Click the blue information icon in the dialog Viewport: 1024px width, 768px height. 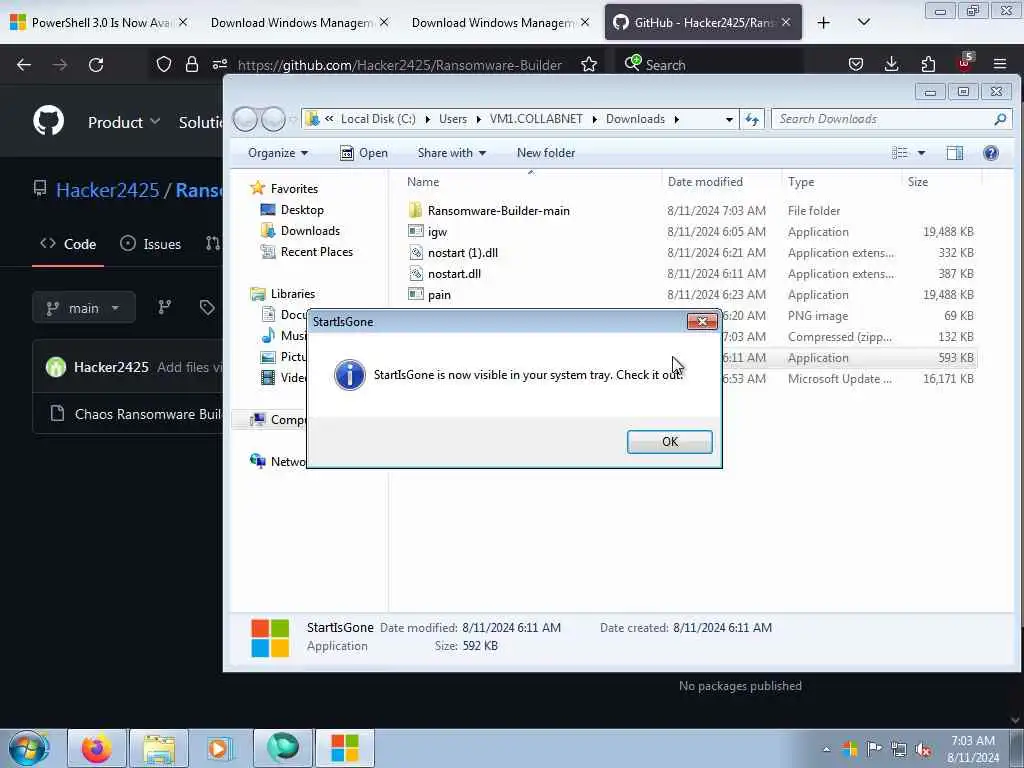[x=350, y=375]
